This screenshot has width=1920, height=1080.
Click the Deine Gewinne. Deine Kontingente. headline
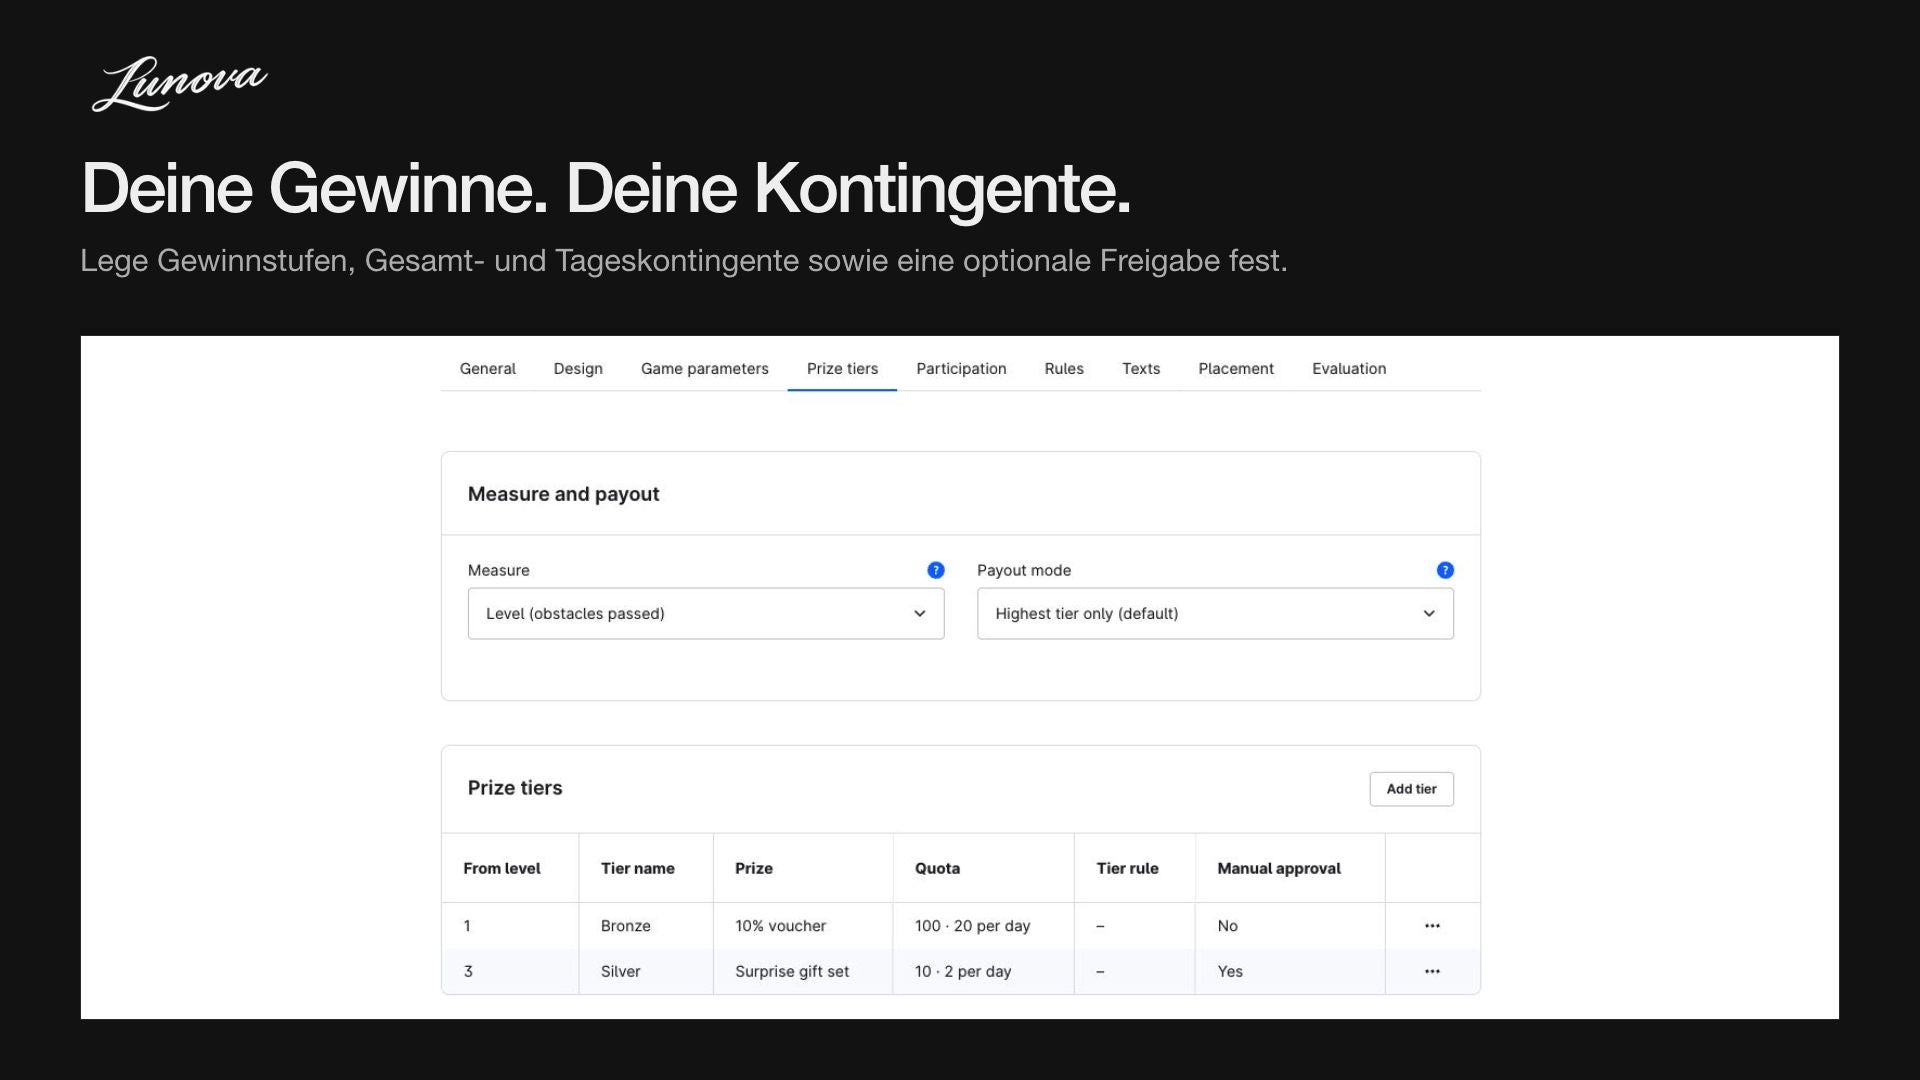pos(606,188)
